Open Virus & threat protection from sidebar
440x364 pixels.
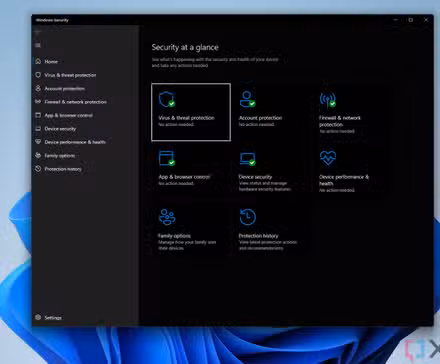tap(70, 75)
